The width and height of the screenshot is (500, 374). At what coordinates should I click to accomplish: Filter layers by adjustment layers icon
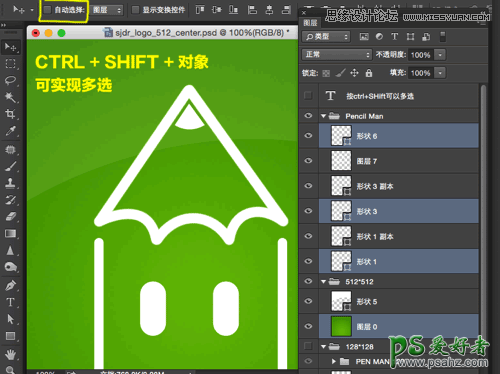pyautogui.click(x=379, y=37)
